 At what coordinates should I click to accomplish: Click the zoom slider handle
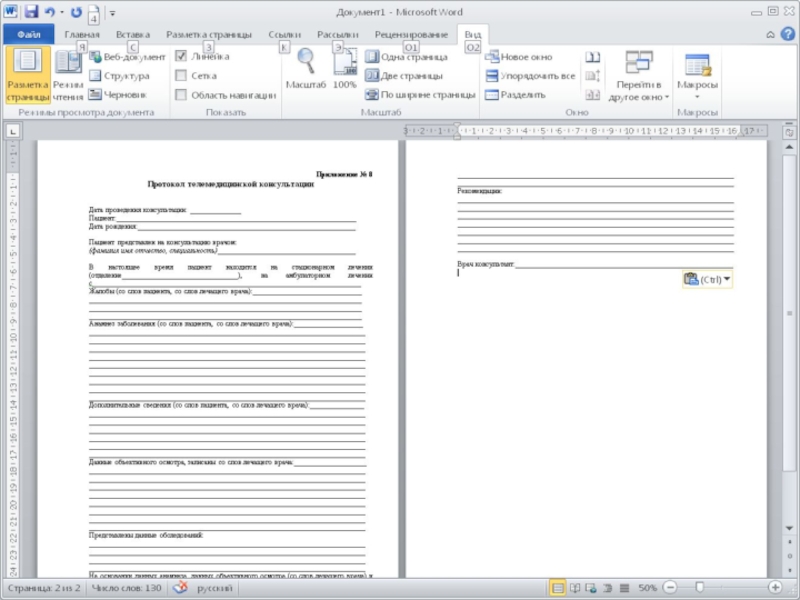[x=699, y=588]
